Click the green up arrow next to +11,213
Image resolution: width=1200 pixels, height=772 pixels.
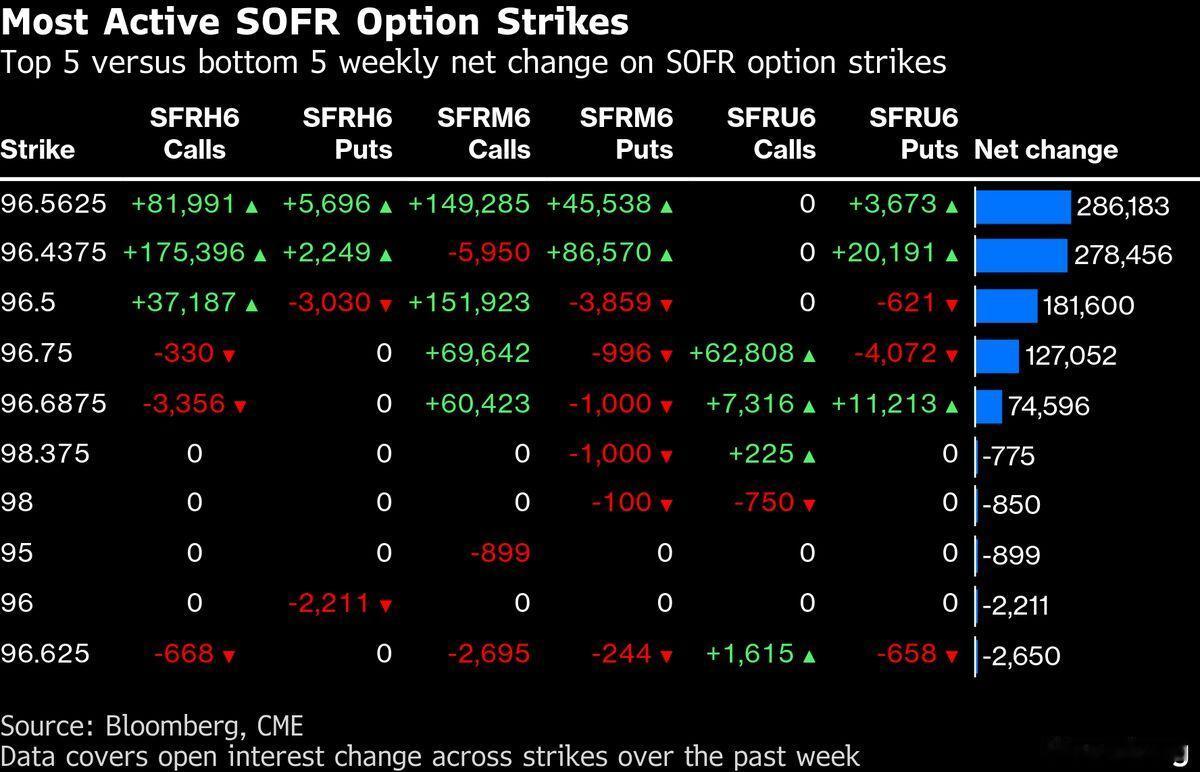click(x=952, y=405)
